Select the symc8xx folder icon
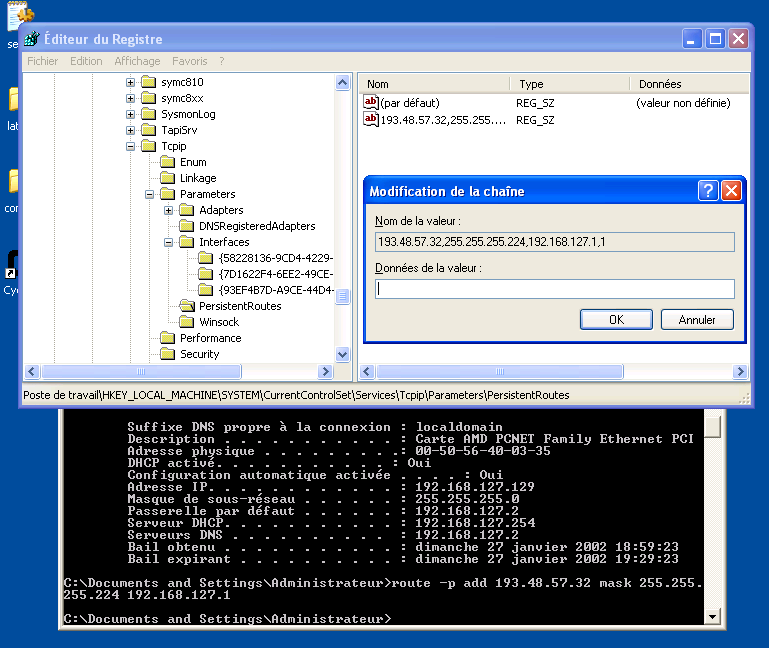The image size is (769, 648). point(148,98)
